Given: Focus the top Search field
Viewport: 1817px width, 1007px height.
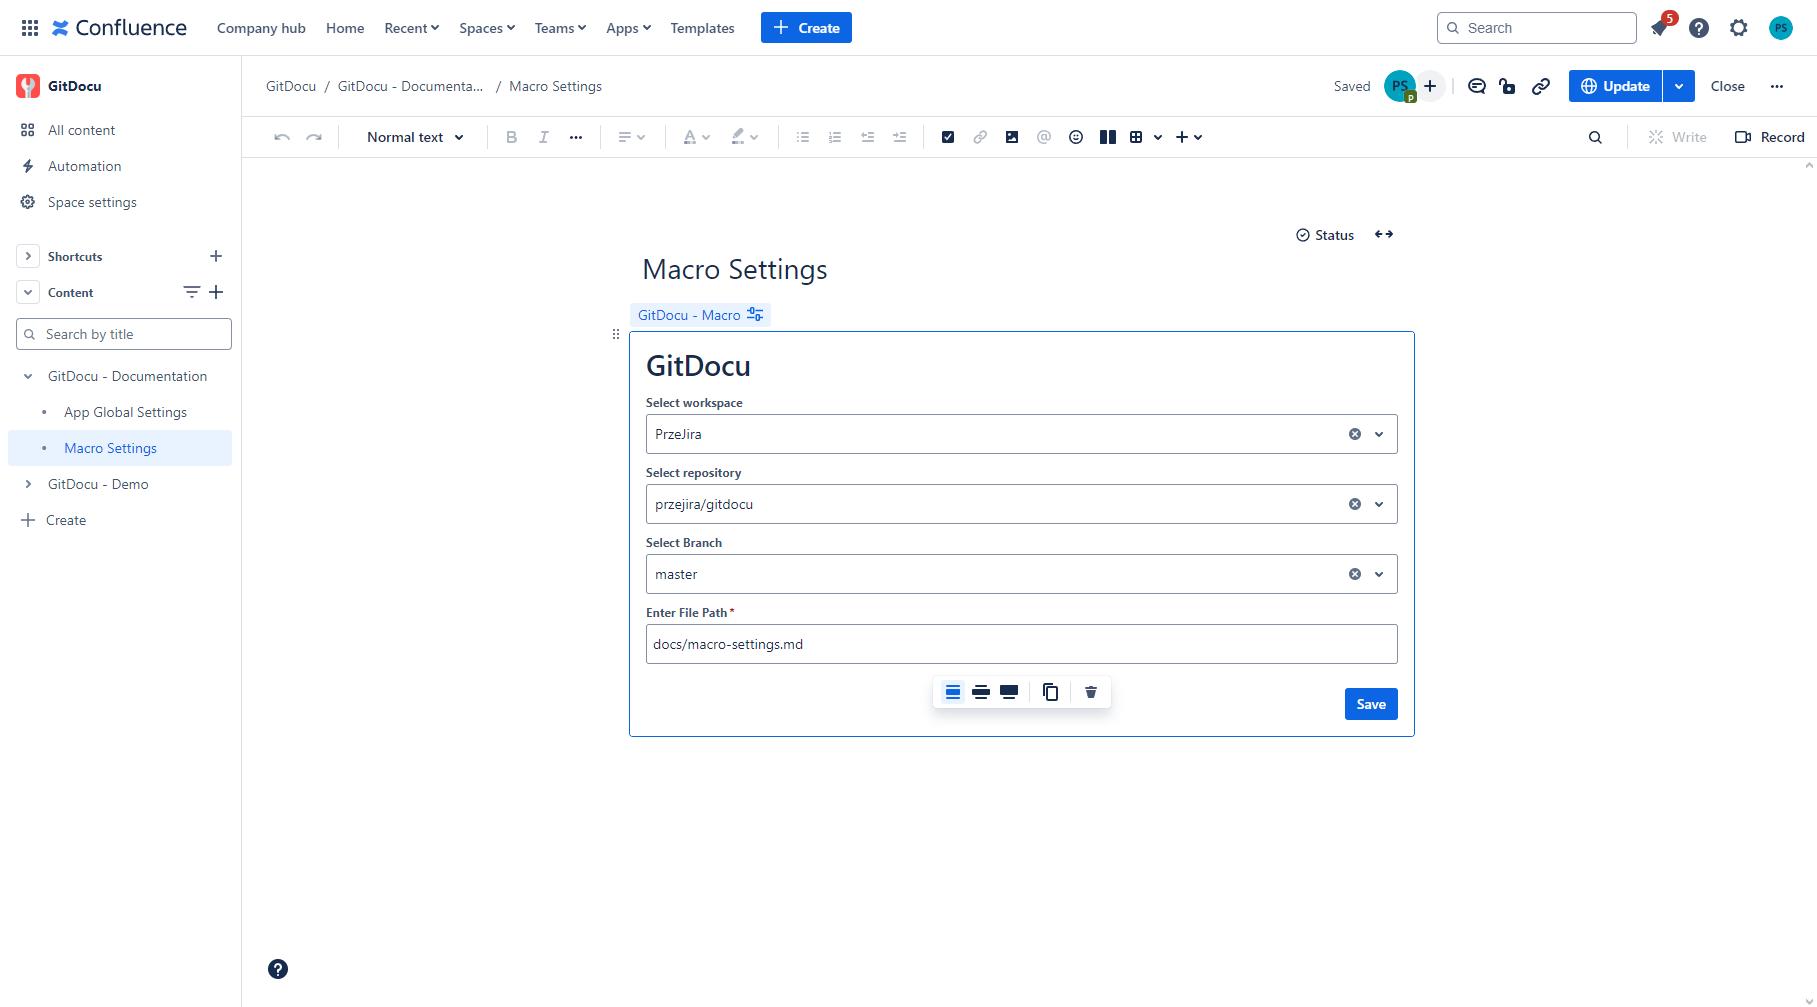Looking at the screenshot, I should click(x=1537, y=28).
